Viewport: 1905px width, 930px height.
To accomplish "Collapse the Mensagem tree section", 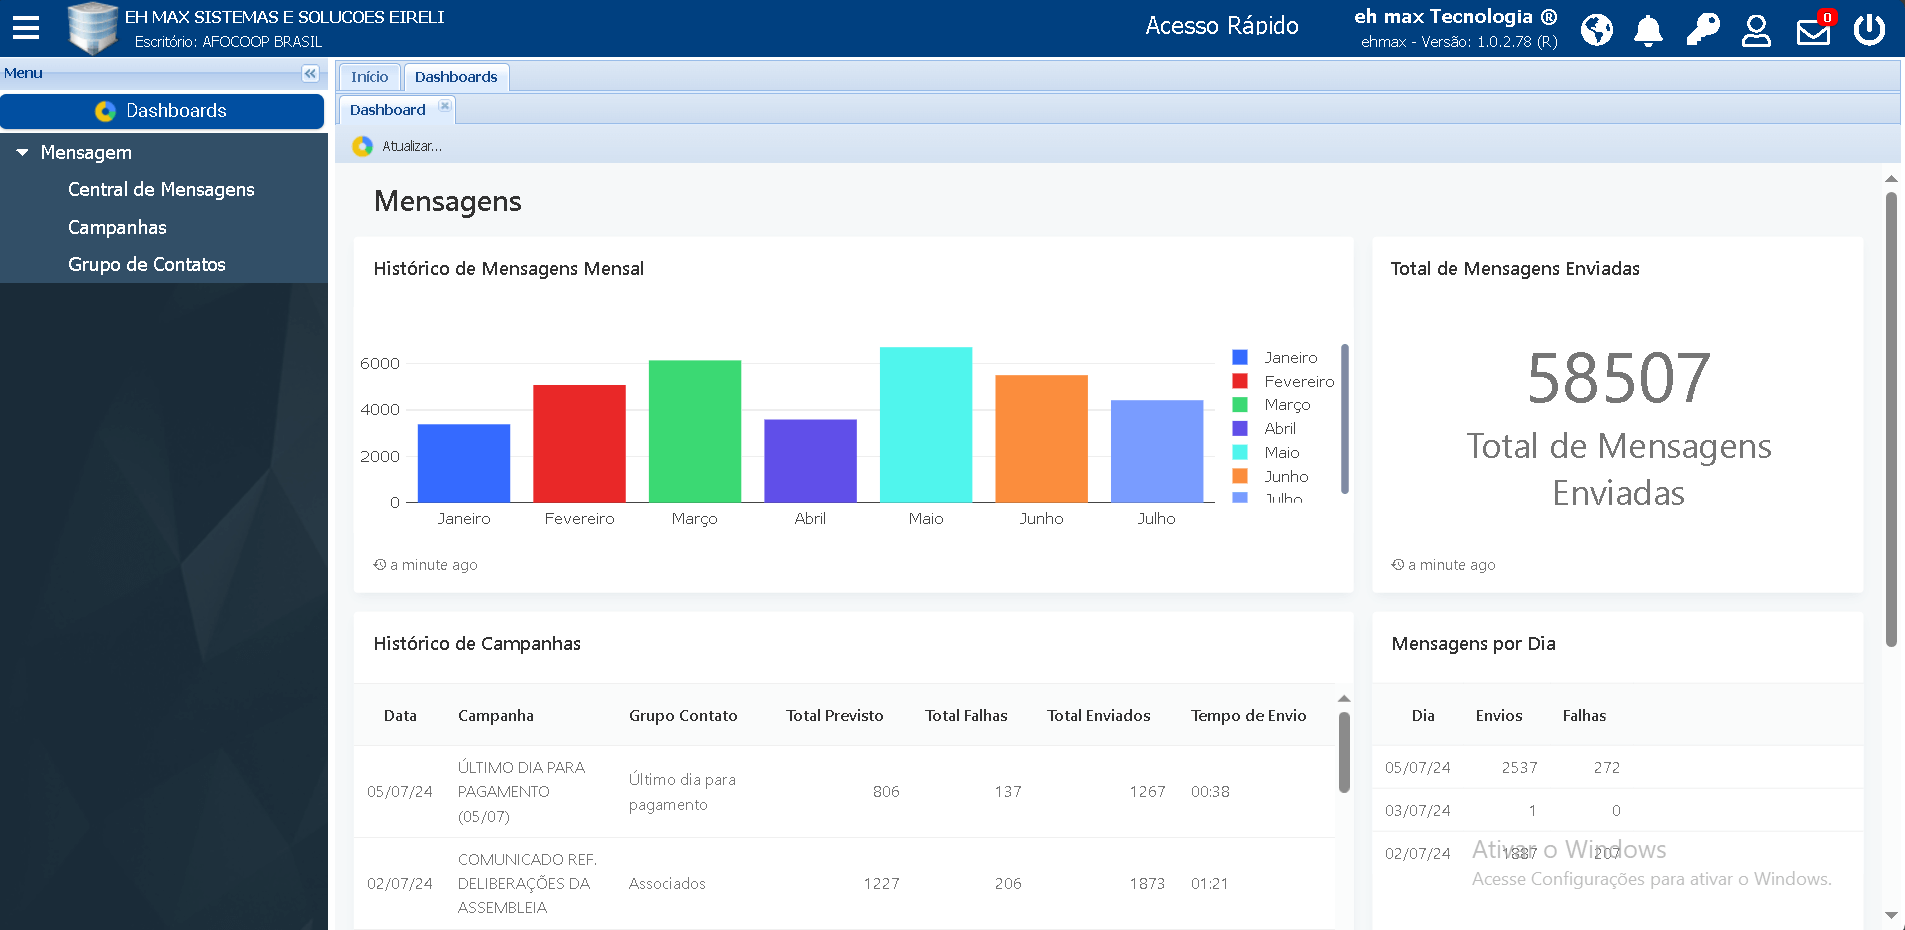I will [x=22, y=153].
